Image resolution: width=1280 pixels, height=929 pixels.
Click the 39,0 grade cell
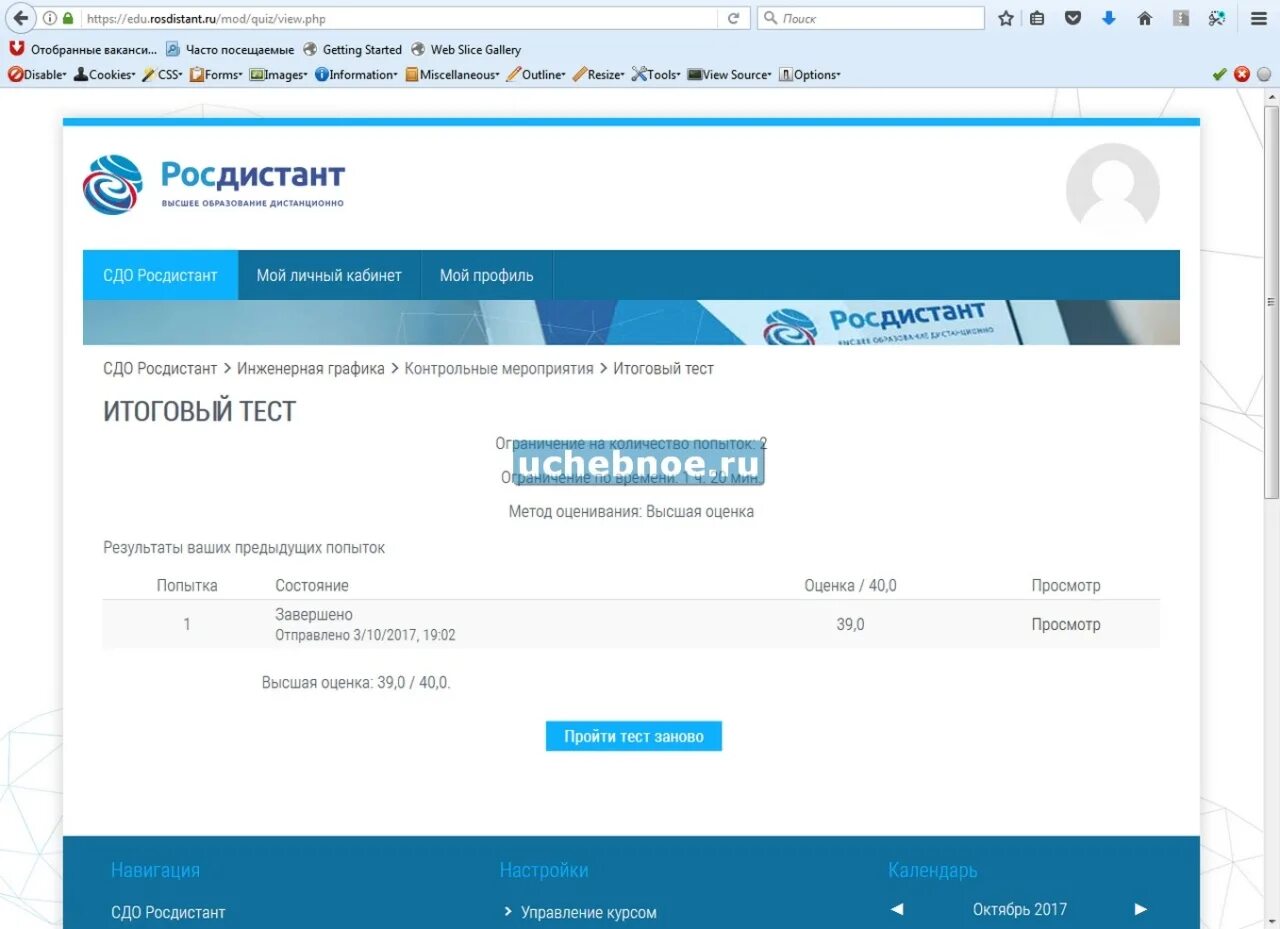click(x=850, y=624)
